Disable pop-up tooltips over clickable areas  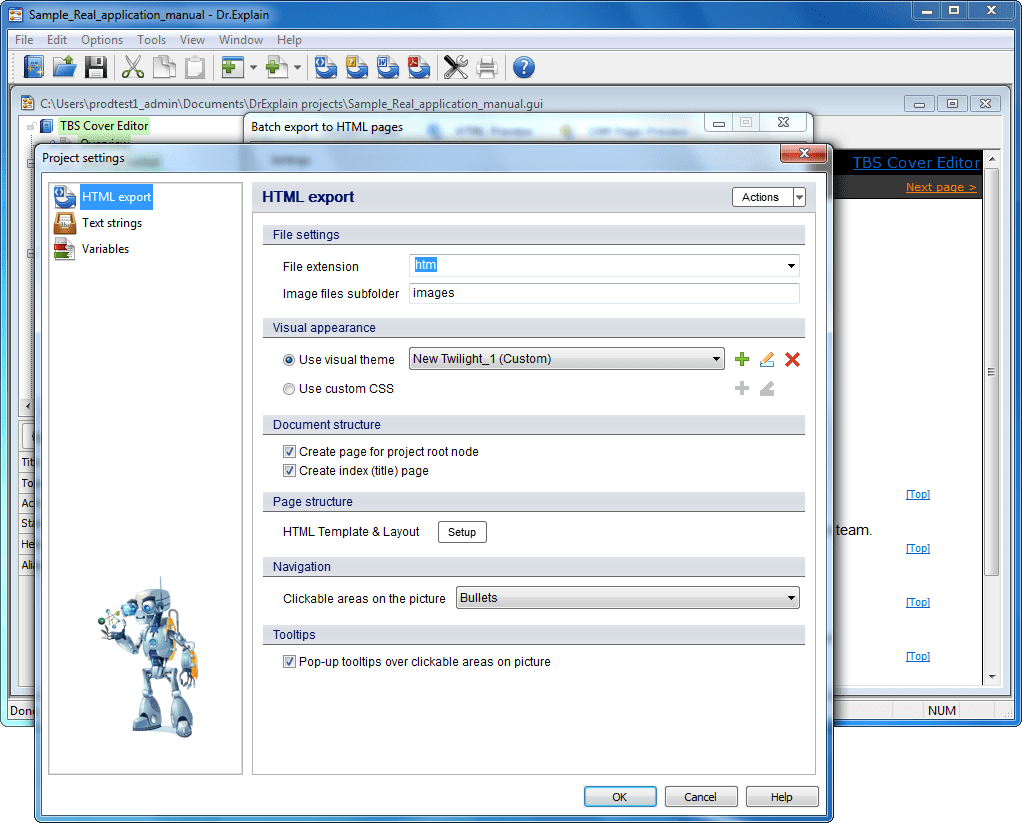pos(289,662)
